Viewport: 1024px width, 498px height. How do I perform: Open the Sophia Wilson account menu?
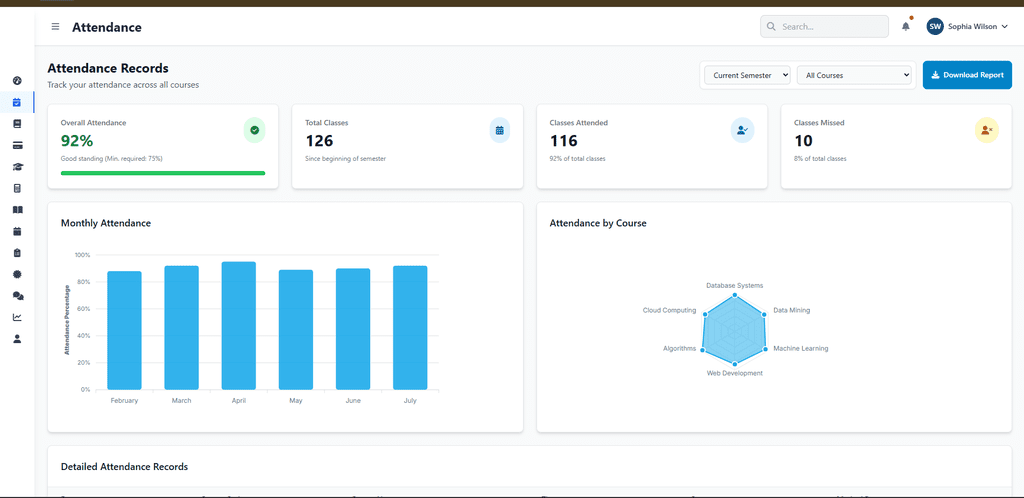point(967,27)
